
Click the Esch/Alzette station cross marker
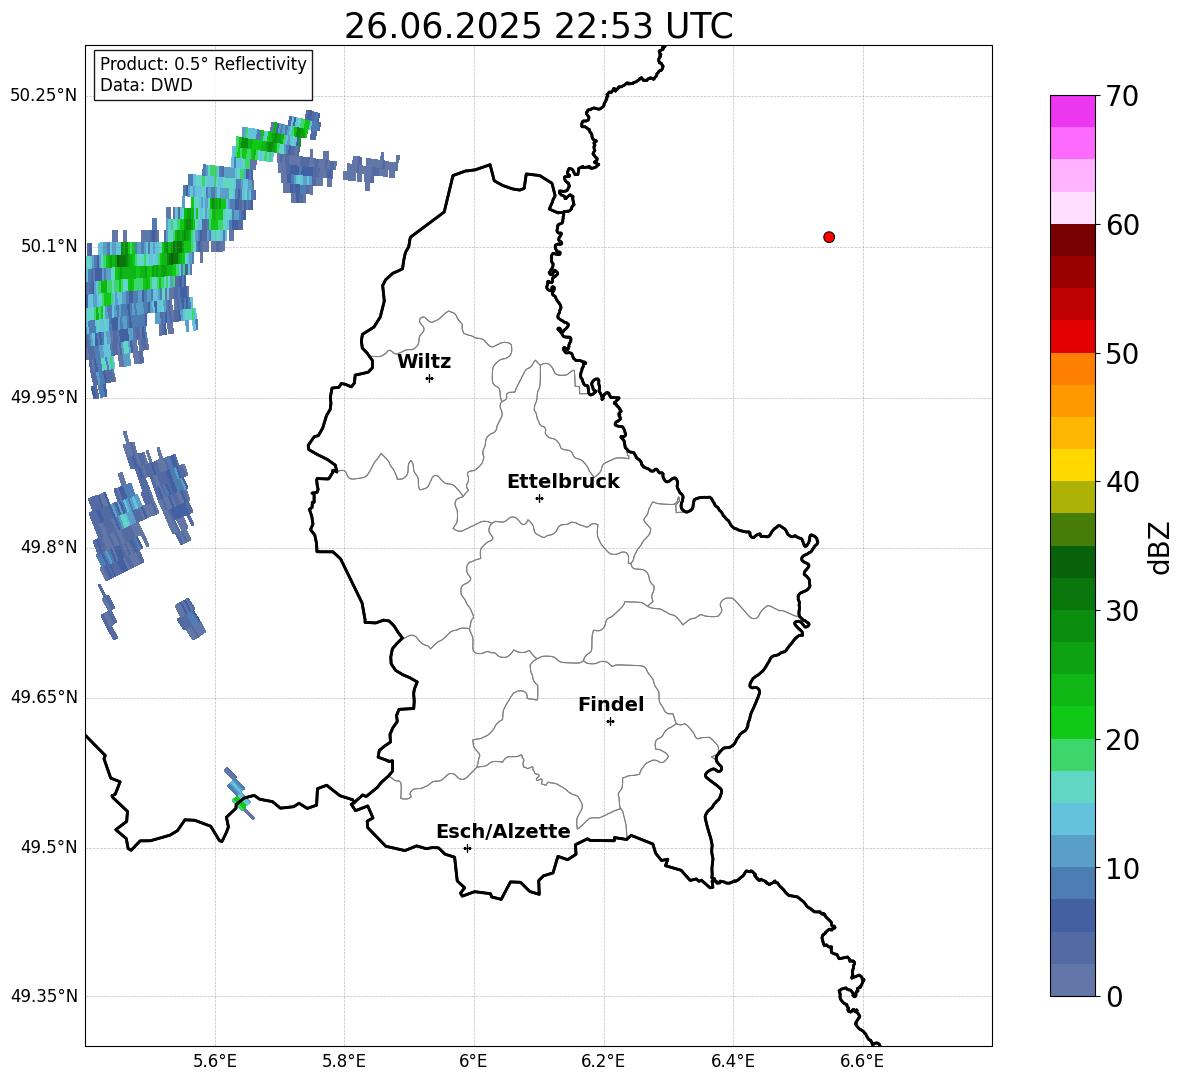pos(467,848)
